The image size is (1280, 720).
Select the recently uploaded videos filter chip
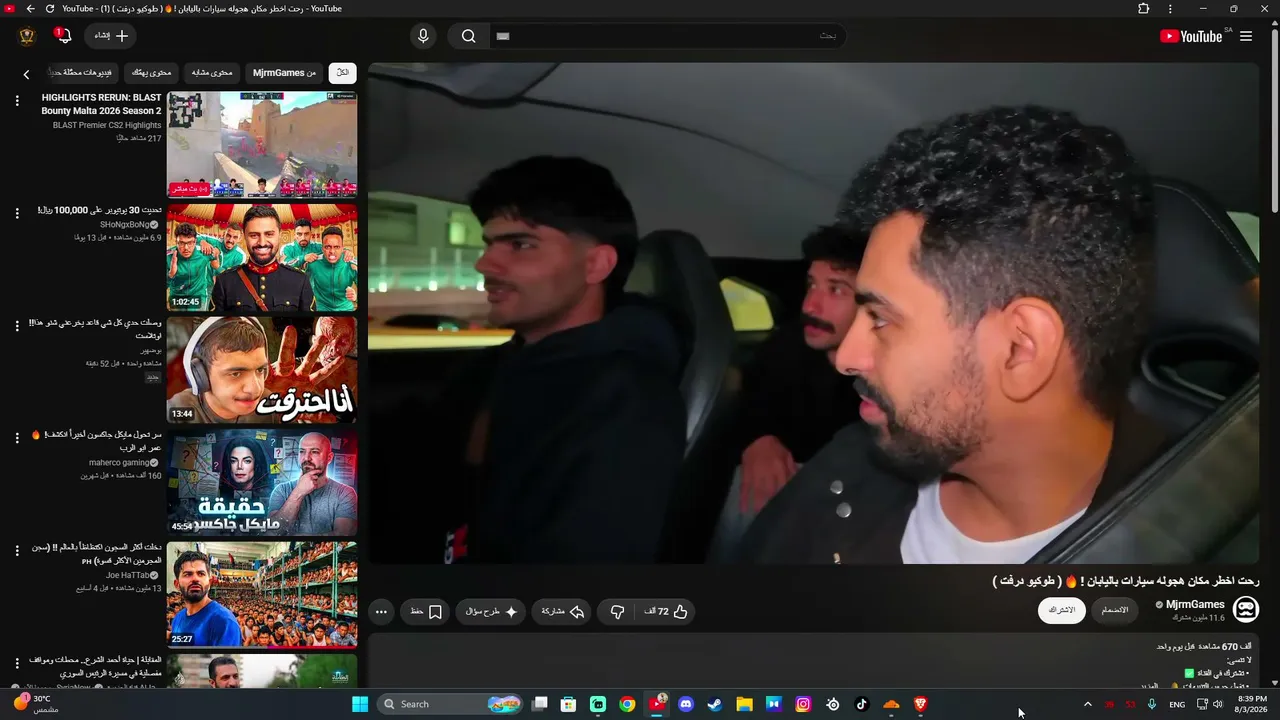[82, 73]
